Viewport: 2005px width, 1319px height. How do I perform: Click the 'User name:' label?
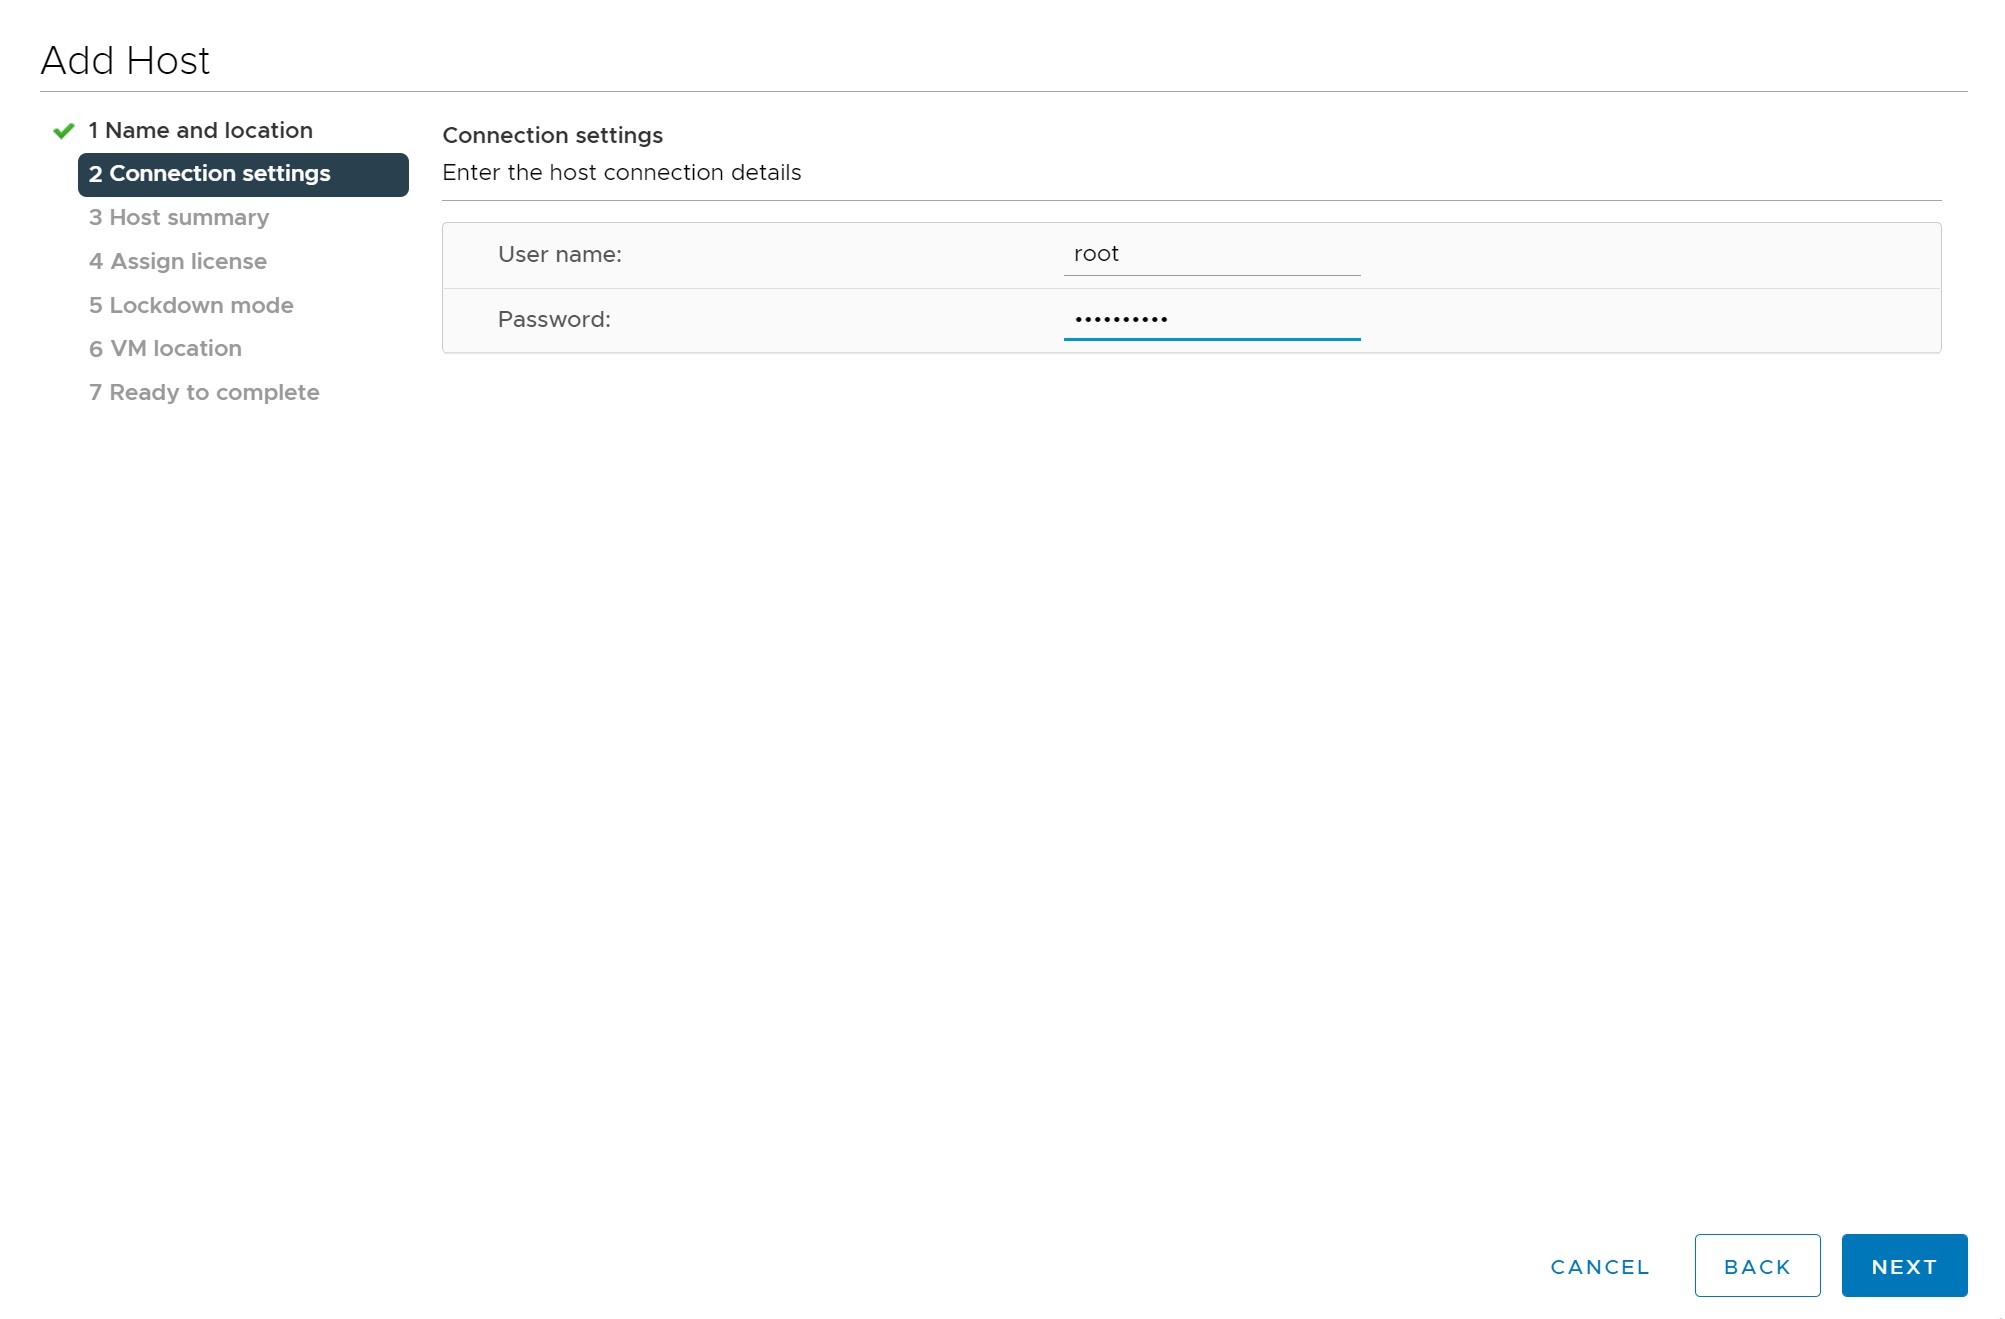(x=559, y=255)
